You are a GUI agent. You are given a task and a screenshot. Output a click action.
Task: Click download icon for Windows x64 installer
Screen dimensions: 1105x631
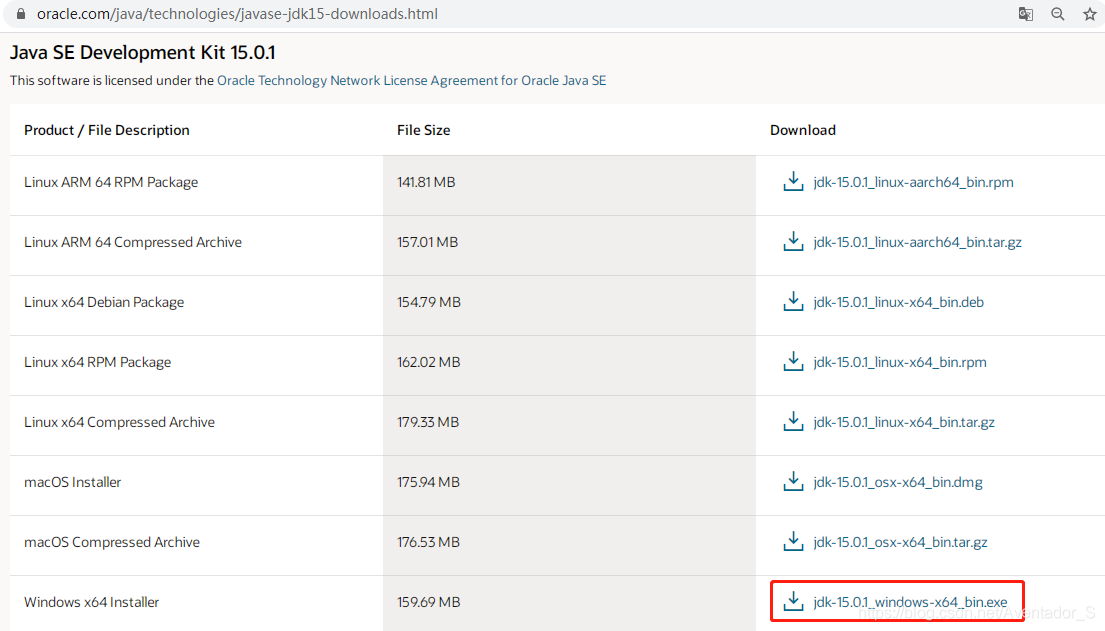pos(793,602)
